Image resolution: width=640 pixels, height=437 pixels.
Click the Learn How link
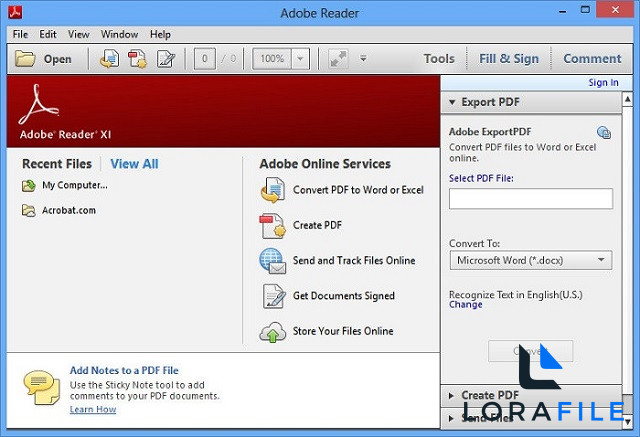[x=93, y=409]
